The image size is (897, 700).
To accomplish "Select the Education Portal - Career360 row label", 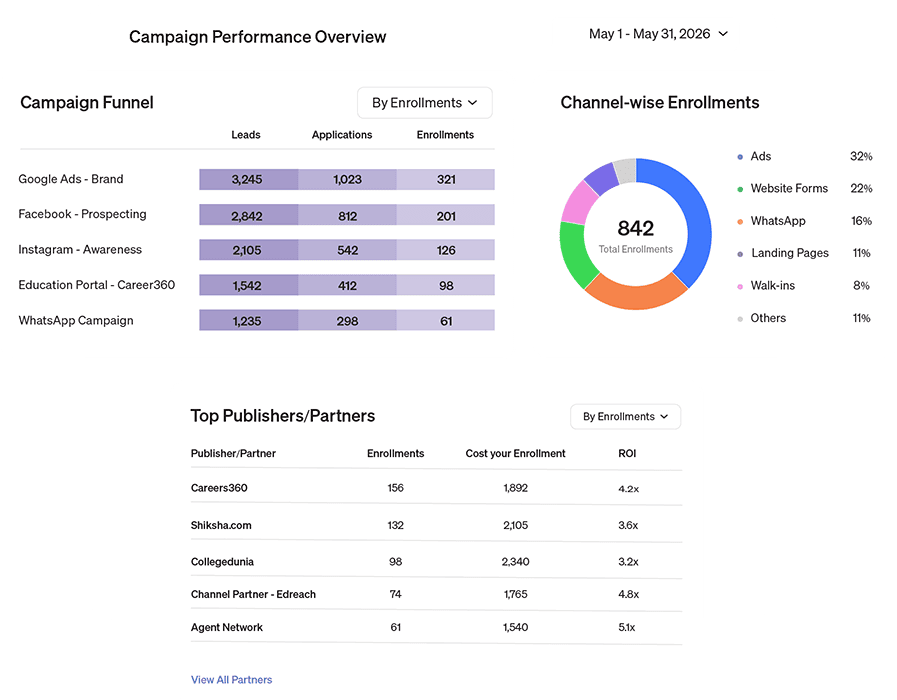I will point(97,285).
